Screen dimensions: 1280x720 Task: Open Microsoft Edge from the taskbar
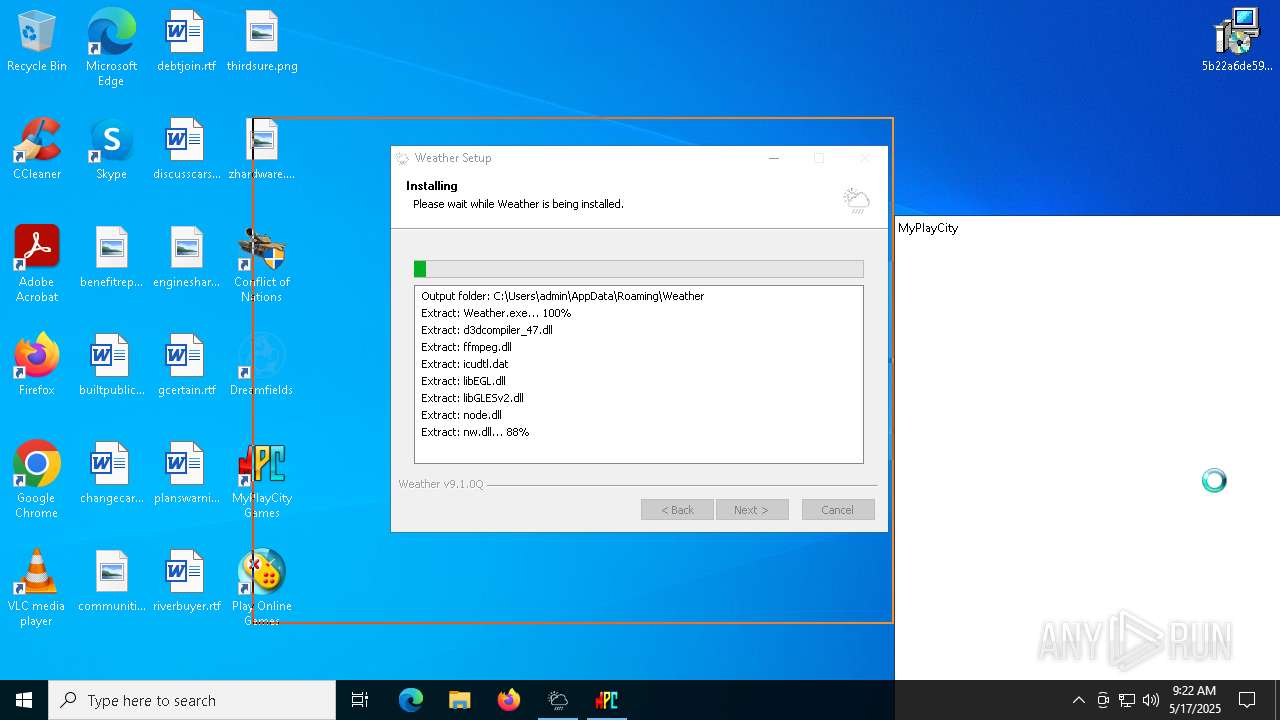411,700
